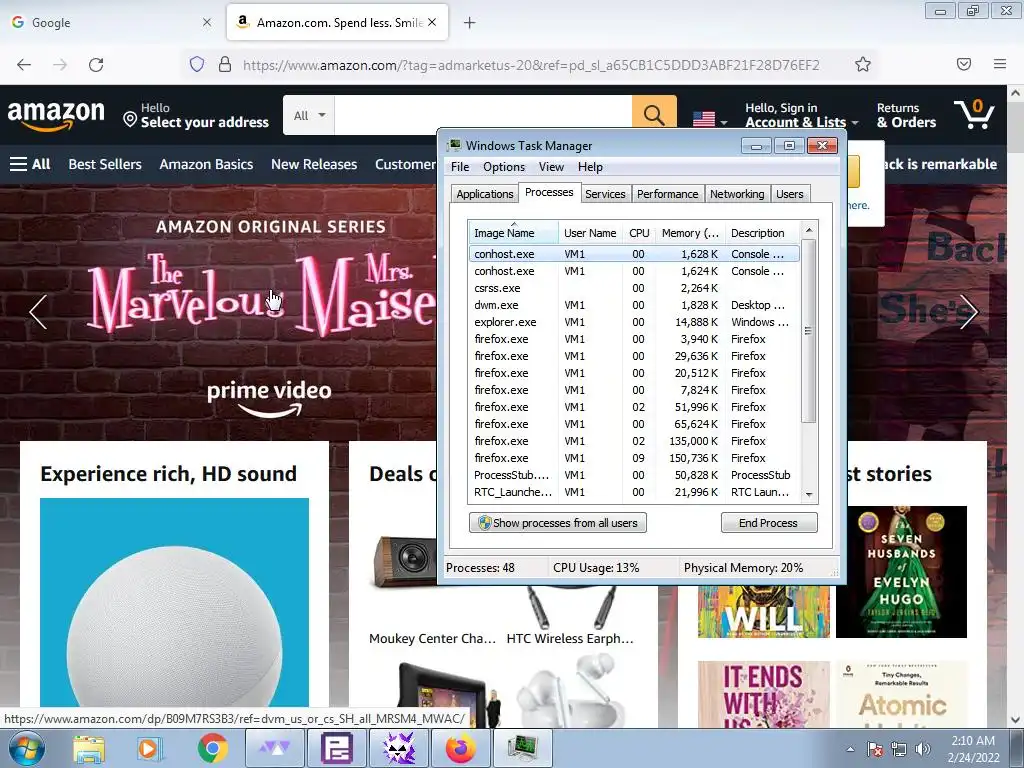Click the Firefox taskbar icon
The width and height of the screenshot is (1024, 768).
pyautogui.click(x=460, y=748)
